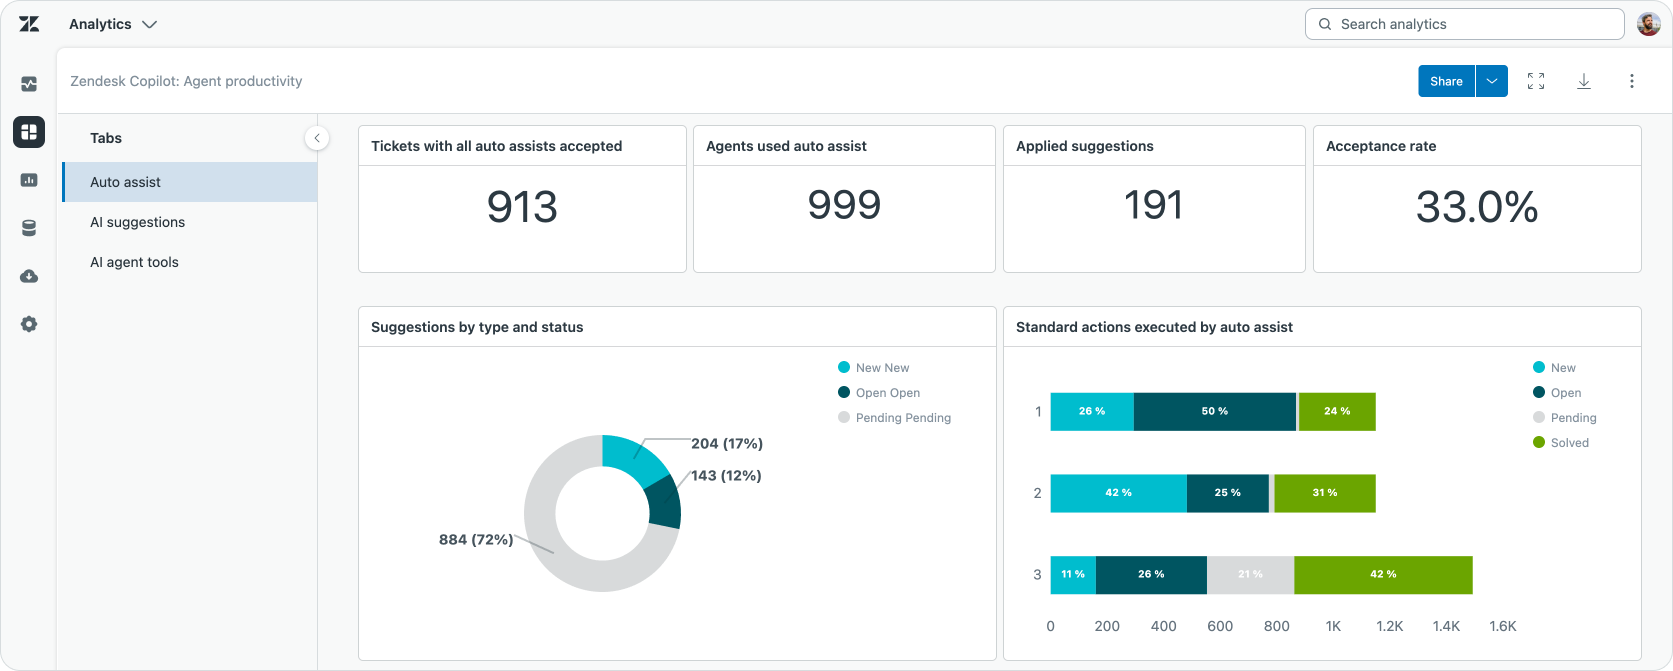Screen dimensions: 1673x671
Task: Open the Share button dropdown arrow
Action: click(x=1492, y=81)
